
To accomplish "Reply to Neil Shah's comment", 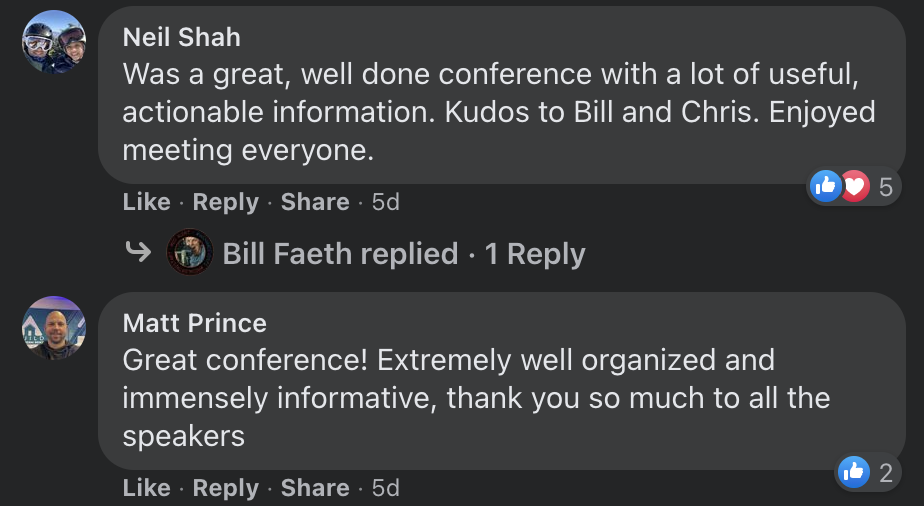I will pyautogui.click(x=225, y=202).
